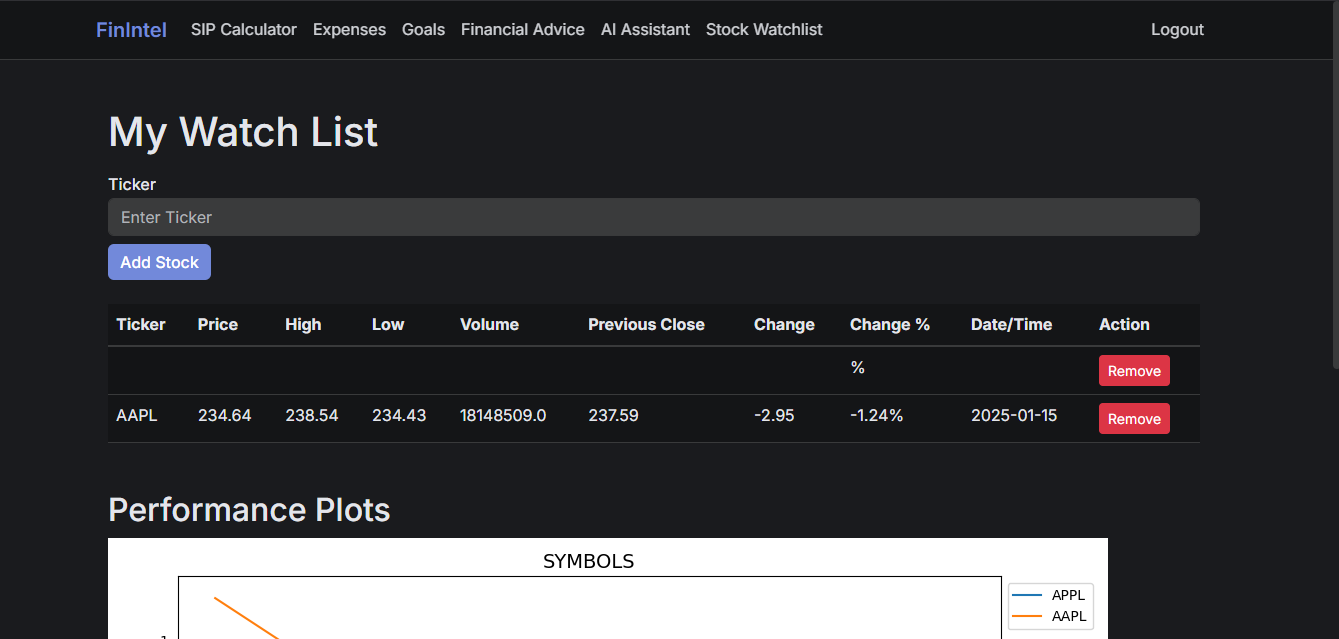This screenshot has height=639, width=1339.
Task: Click the FinIntel brand logo link
Action: 131,30
